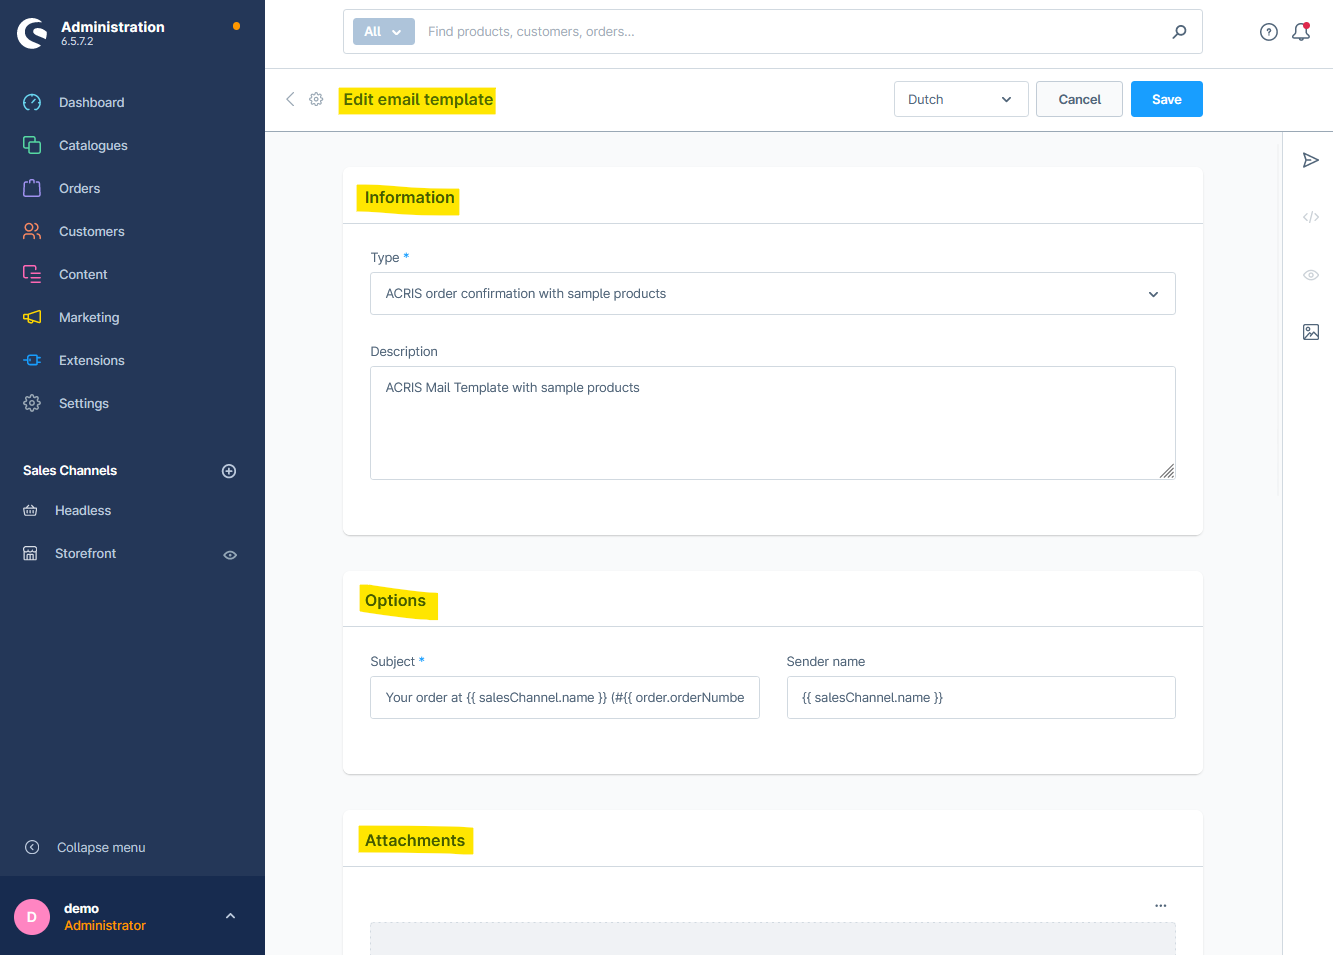Screen dimensions: 1333x955
Task: Click the collapse menu arrow icon
Action: point(32,847)
